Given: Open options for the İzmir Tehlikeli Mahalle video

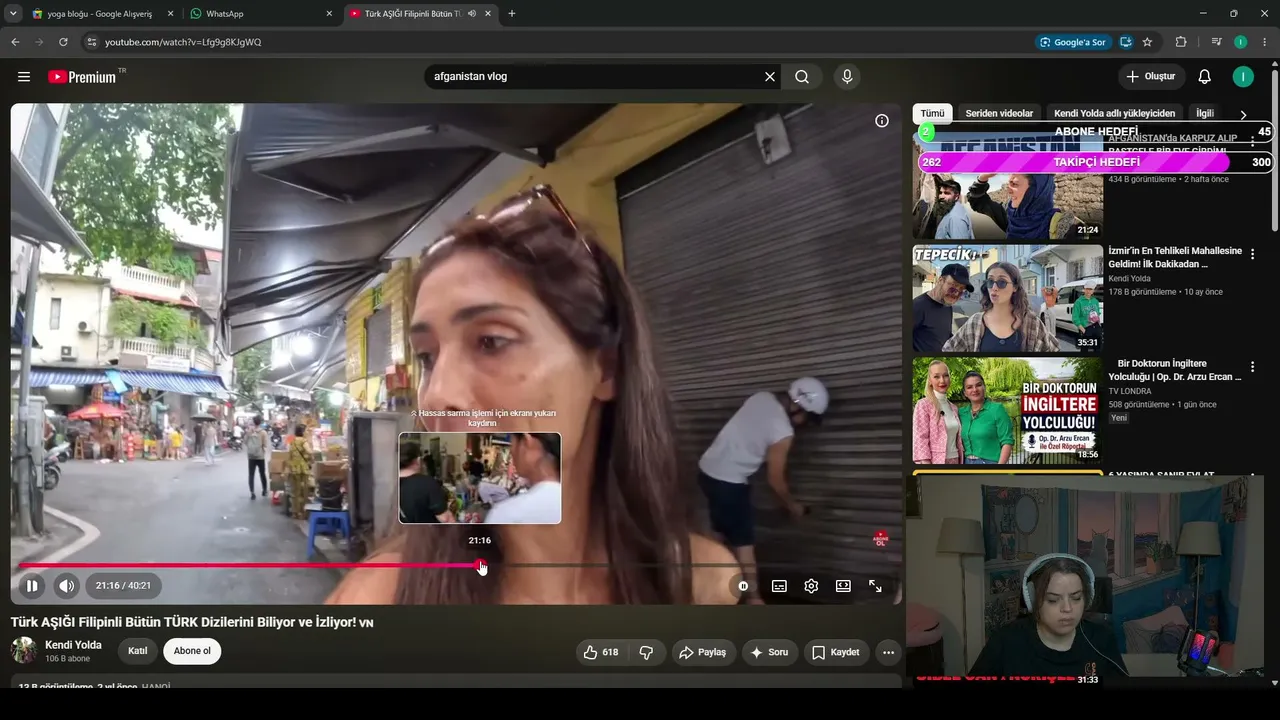Looking at the screenshot, I should (1252, 254).
